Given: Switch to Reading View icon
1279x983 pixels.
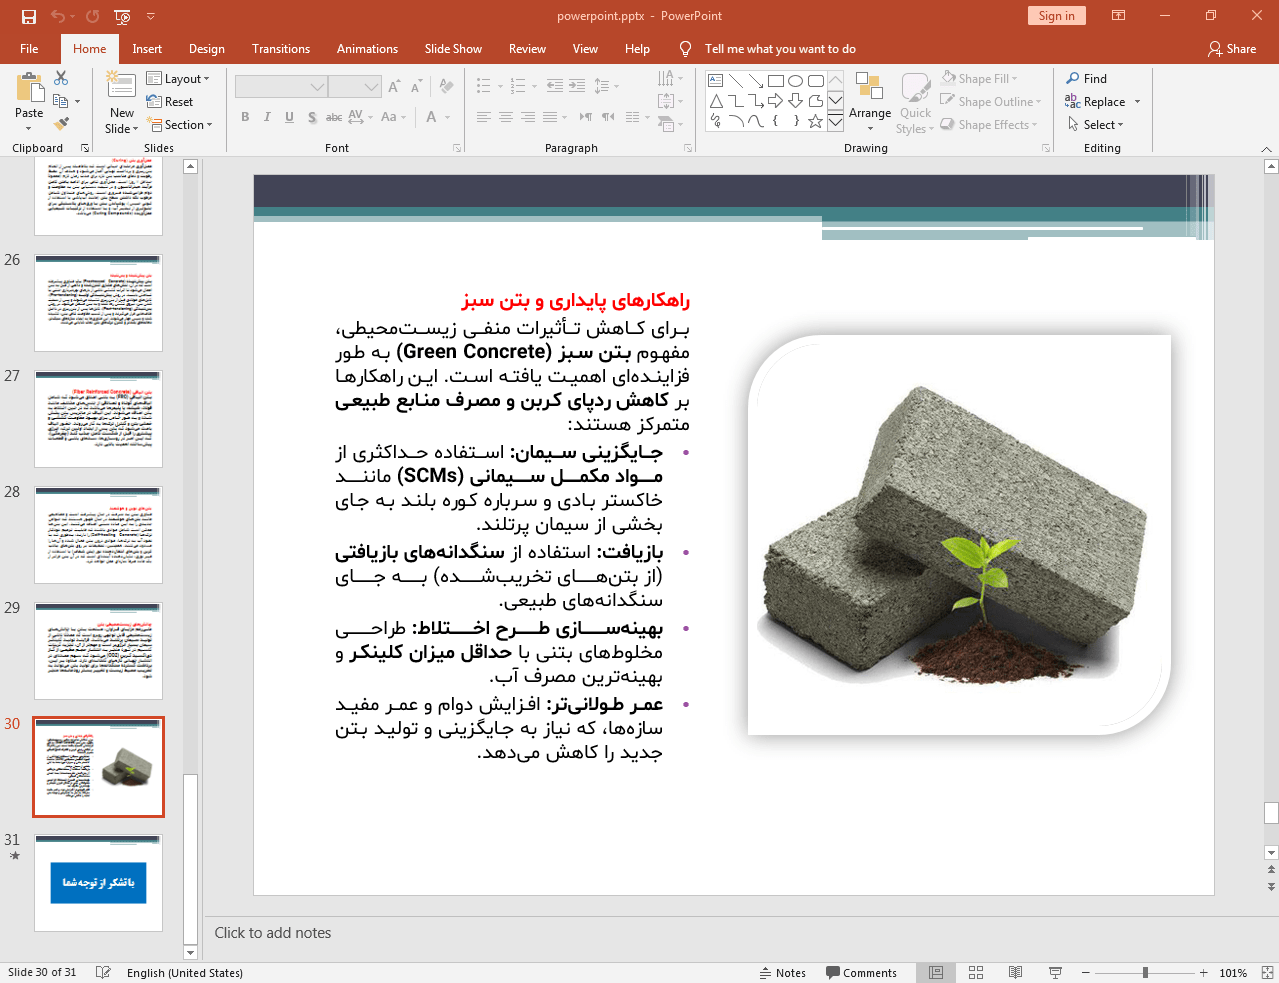Looking at the screenshot, I should (x=1015, y=972).
